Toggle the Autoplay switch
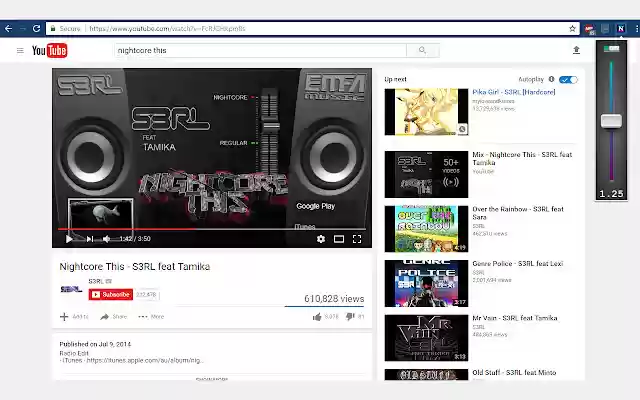Screen dimensions: 640x400 pyautogui.click(x=568, y=80)
